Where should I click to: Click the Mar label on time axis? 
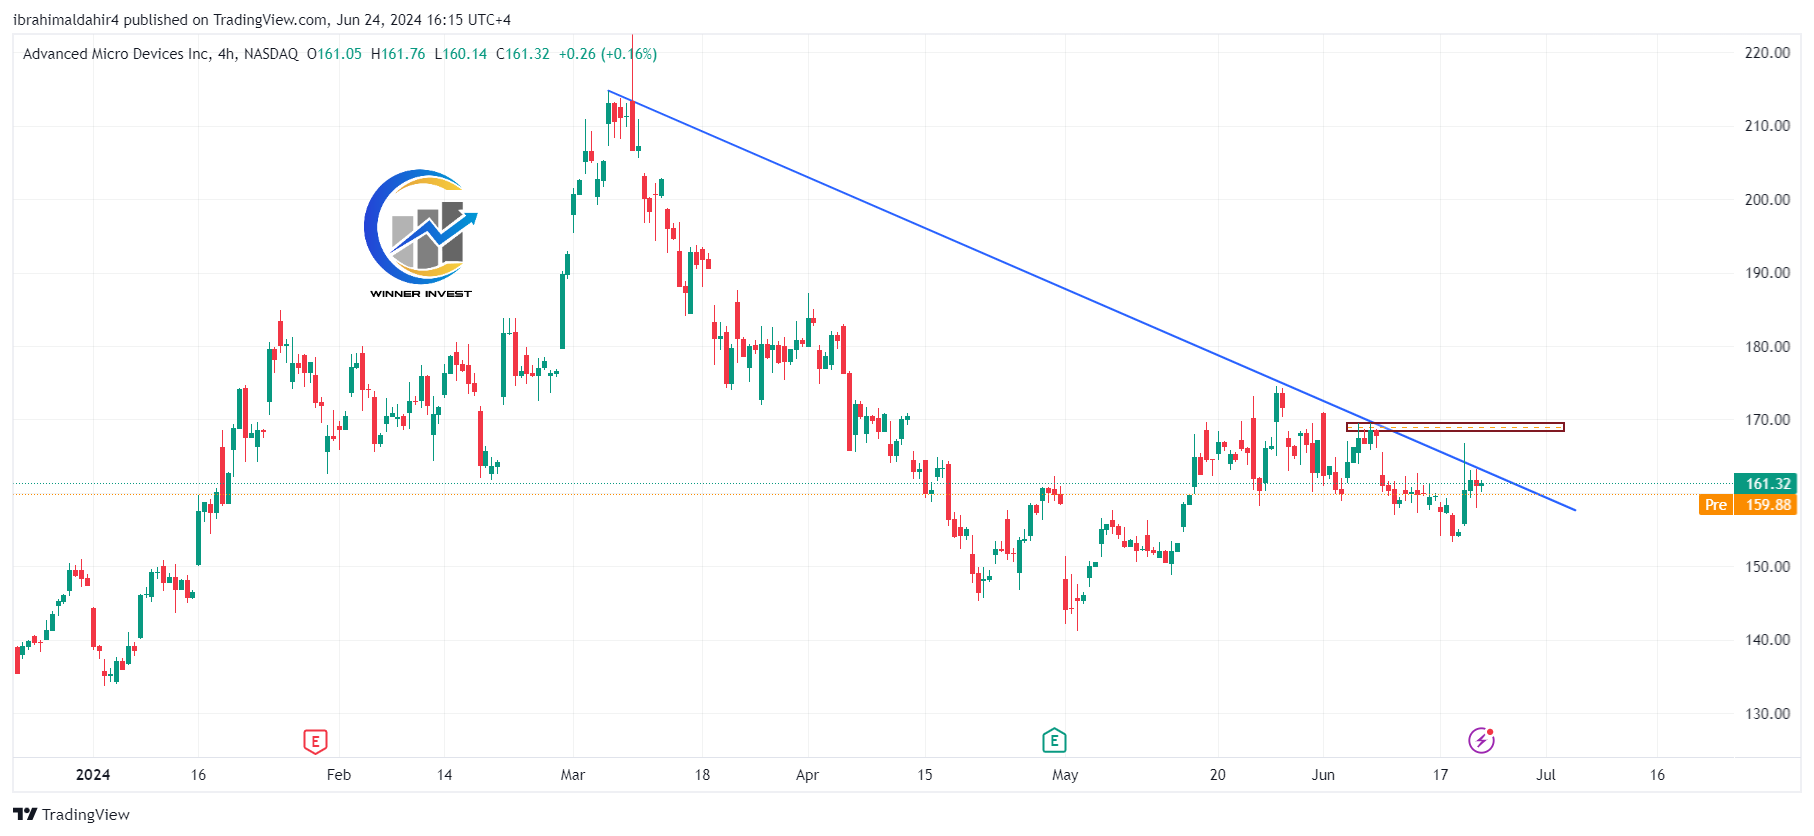point(573,775)
